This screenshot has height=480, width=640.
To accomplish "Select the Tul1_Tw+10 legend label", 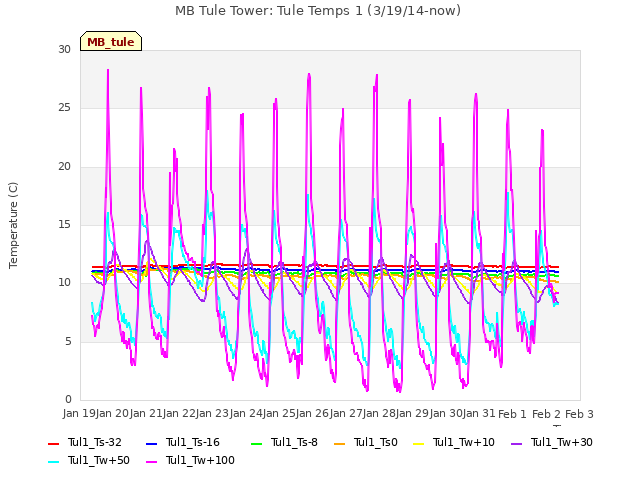I will pyautogui.click(x=464, y=442).
